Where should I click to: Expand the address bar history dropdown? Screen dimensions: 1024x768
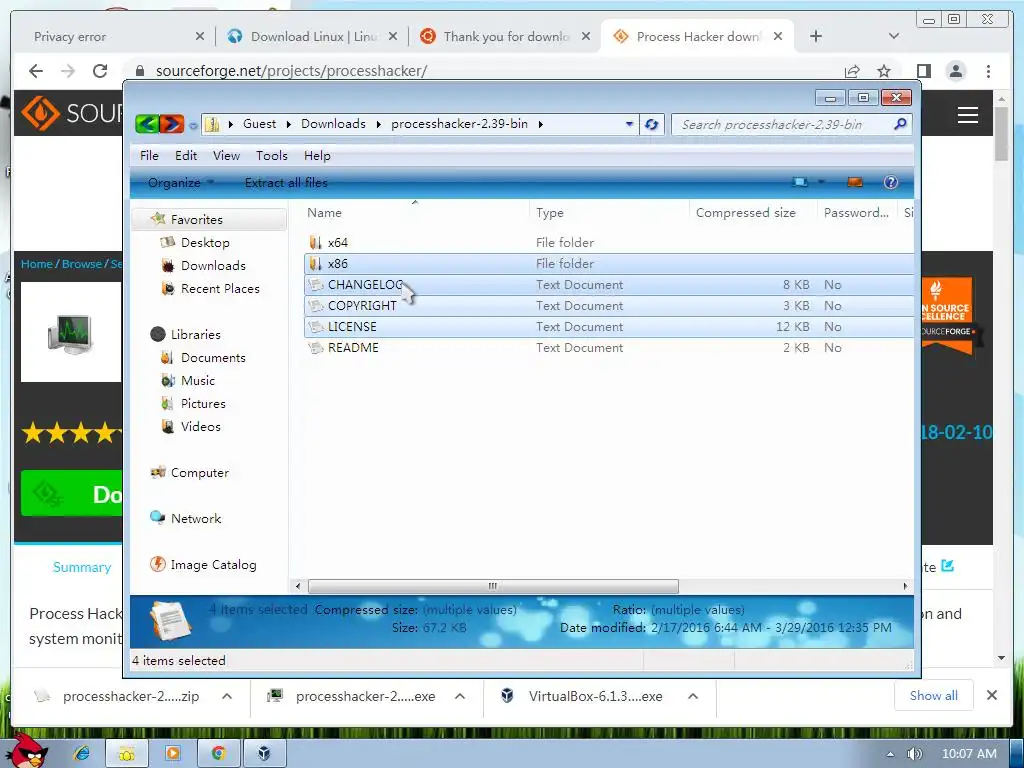pos(629,124)
